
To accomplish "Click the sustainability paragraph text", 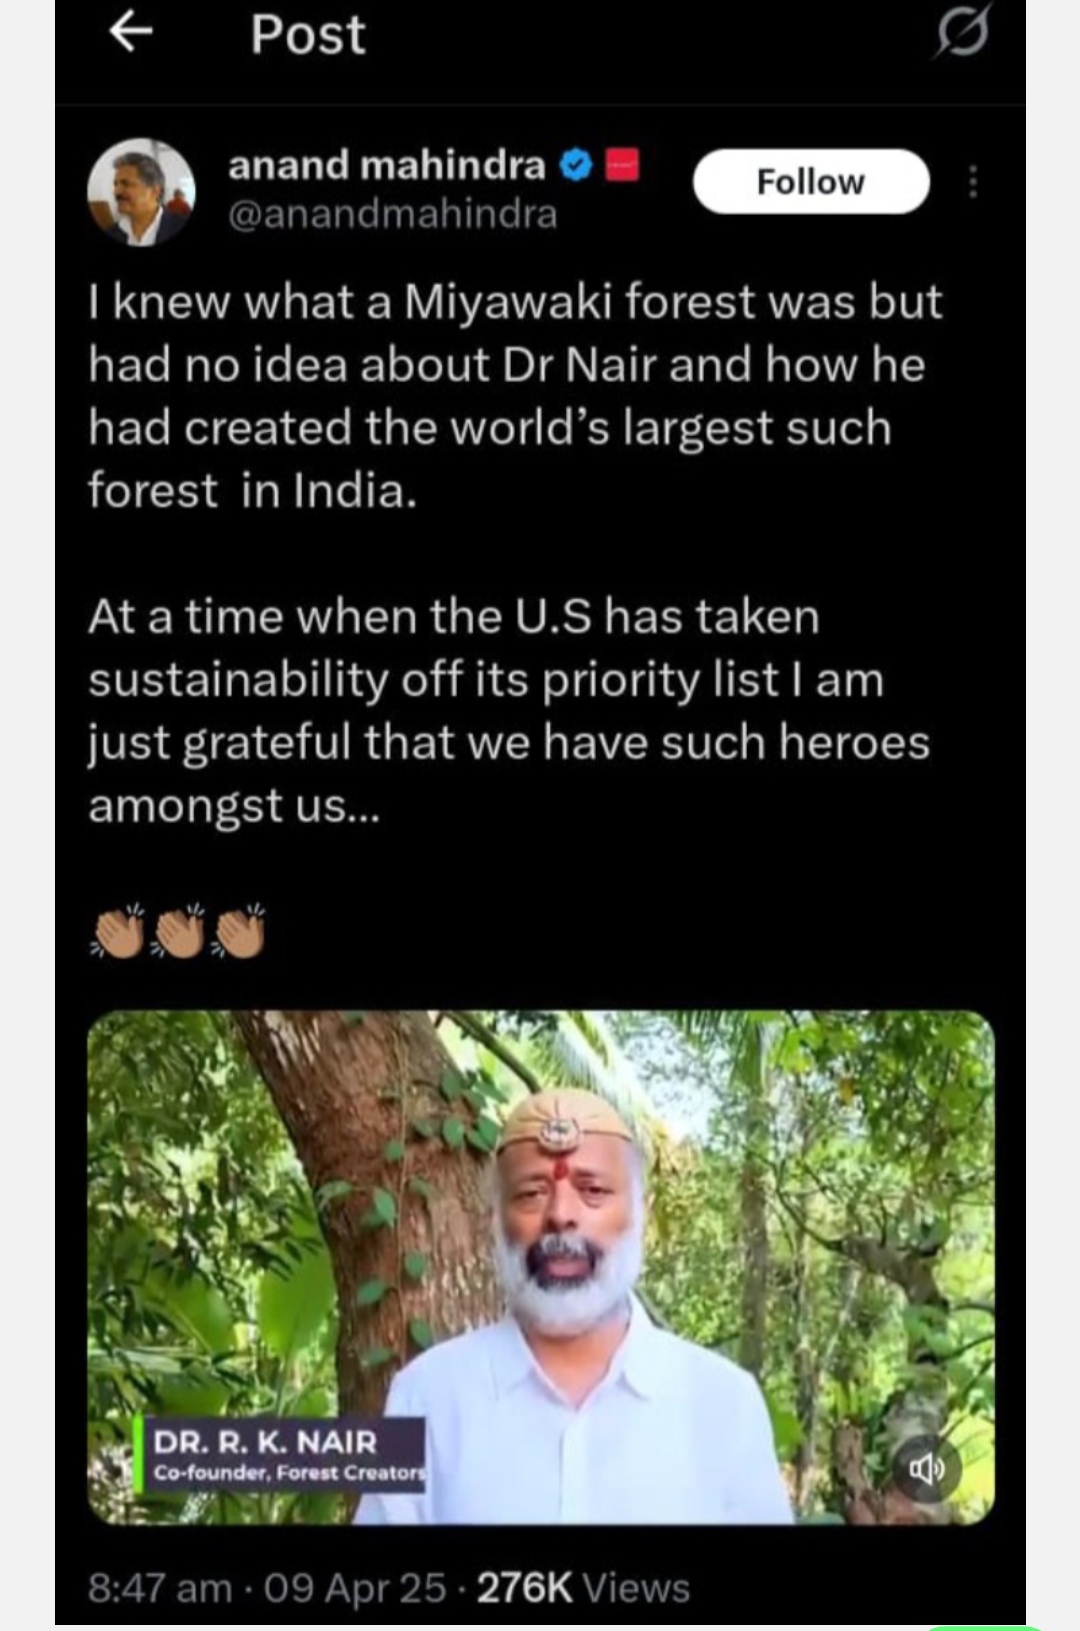I will [508, 710].
